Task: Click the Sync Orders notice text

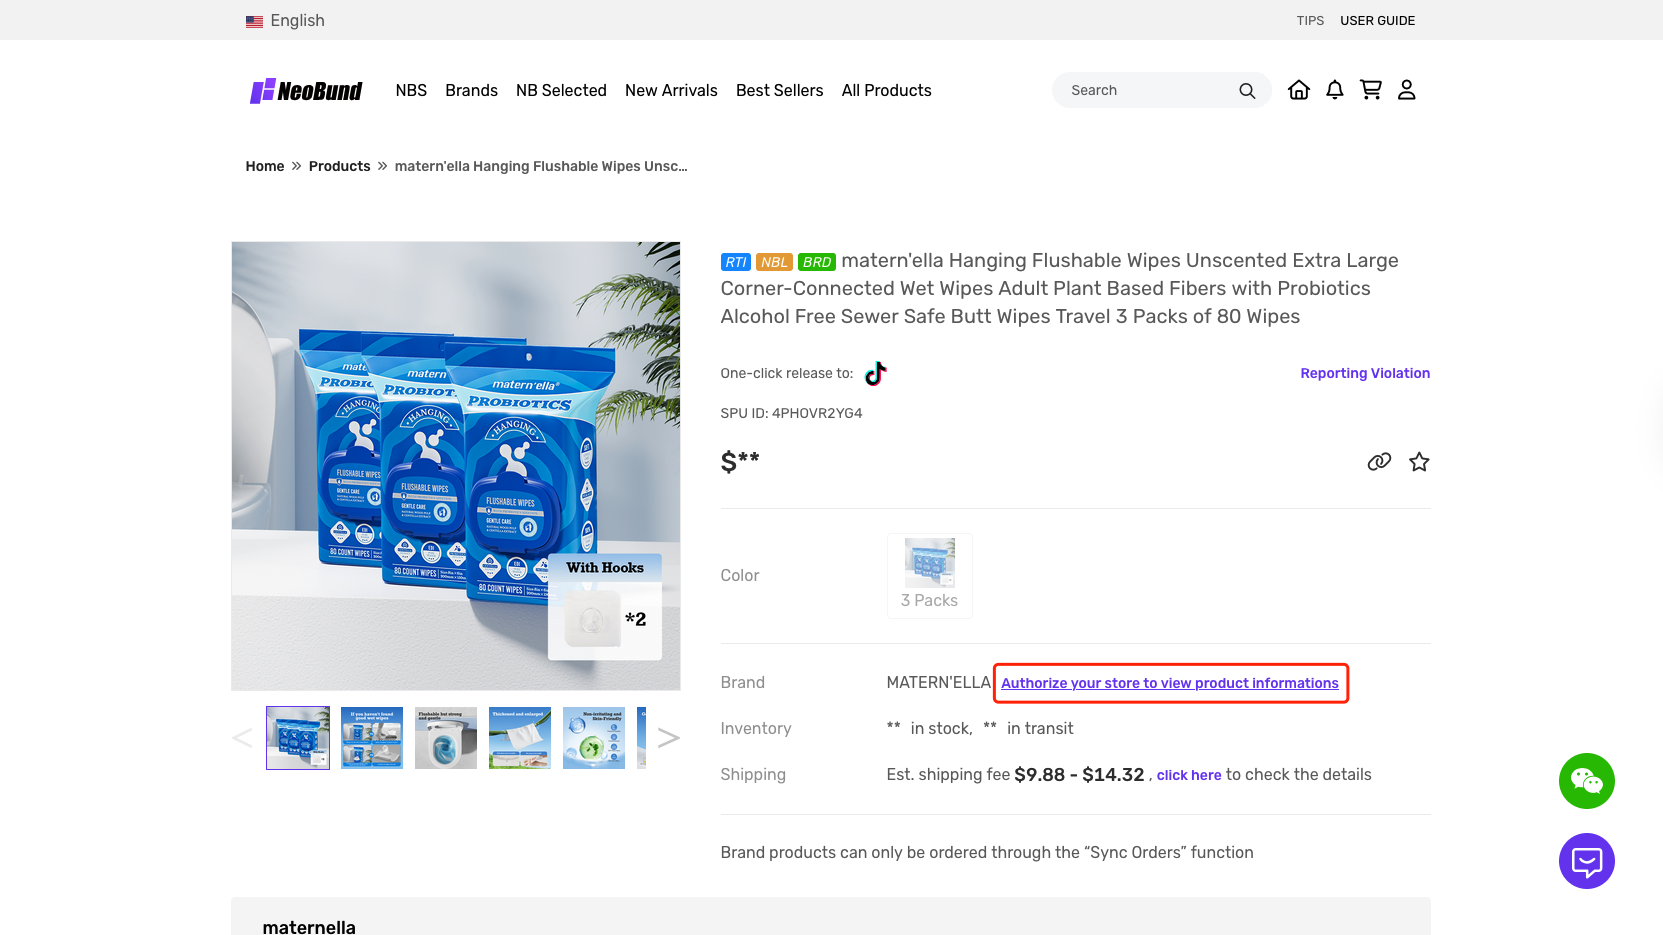Action: click(987, 853)
